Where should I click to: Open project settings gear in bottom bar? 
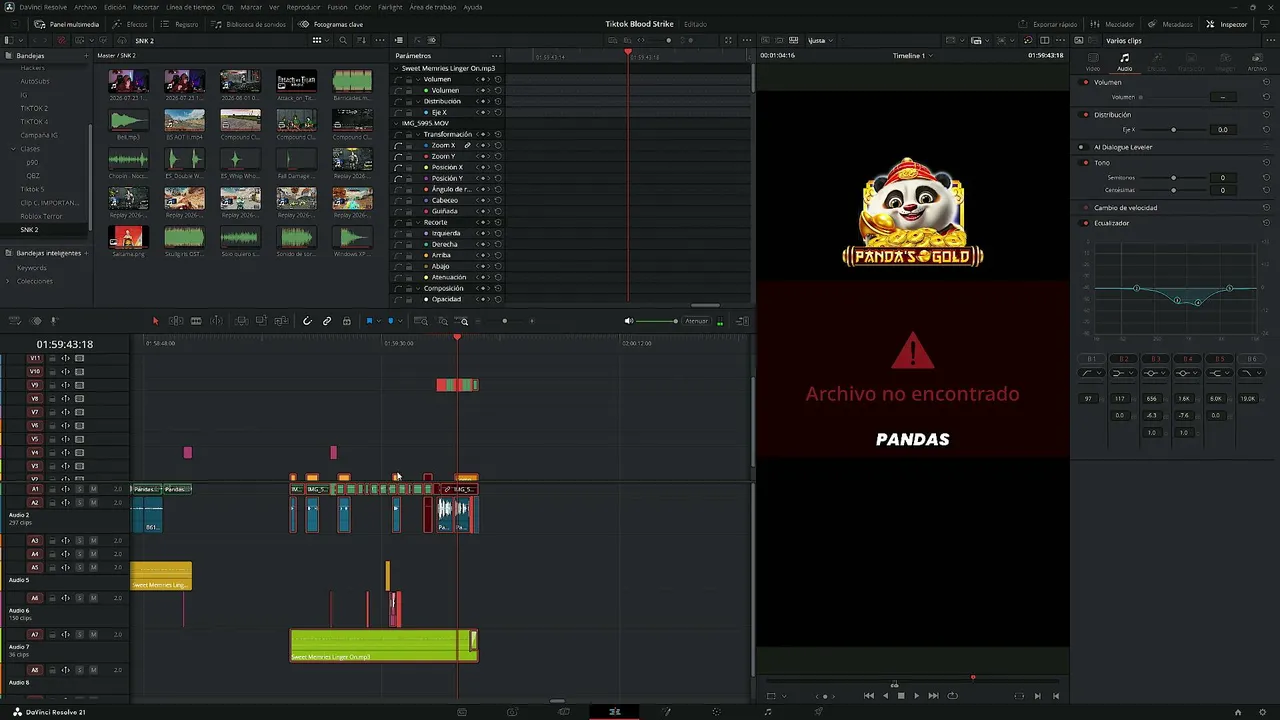(x=1260, y=712)
